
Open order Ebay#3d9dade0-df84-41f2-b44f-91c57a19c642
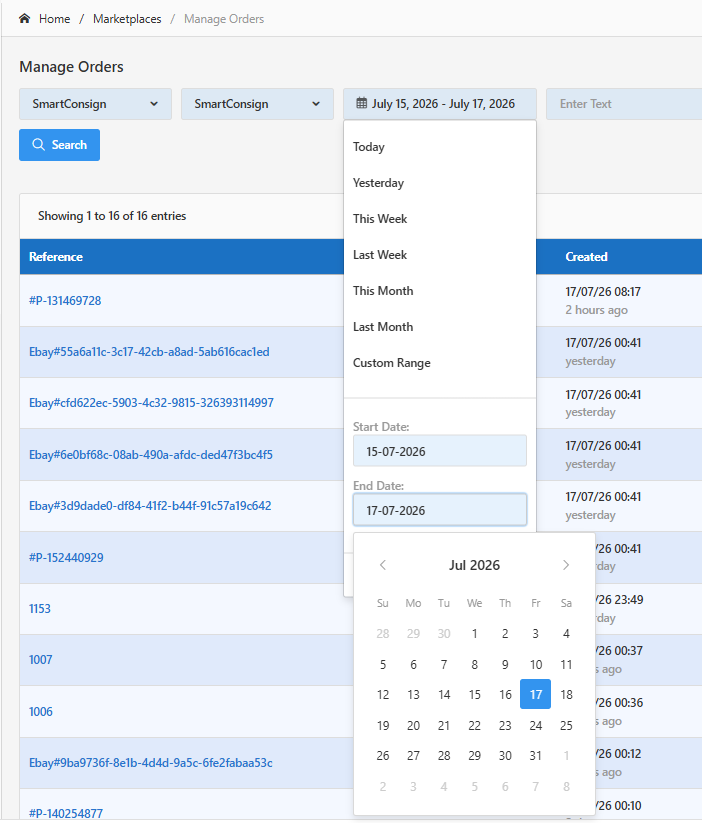pos(150,505)
